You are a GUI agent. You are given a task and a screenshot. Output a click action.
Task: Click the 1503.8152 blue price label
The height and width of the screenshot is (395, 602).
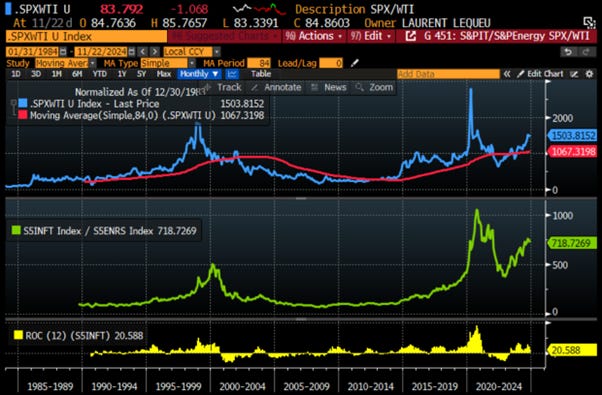pos(572,135)
